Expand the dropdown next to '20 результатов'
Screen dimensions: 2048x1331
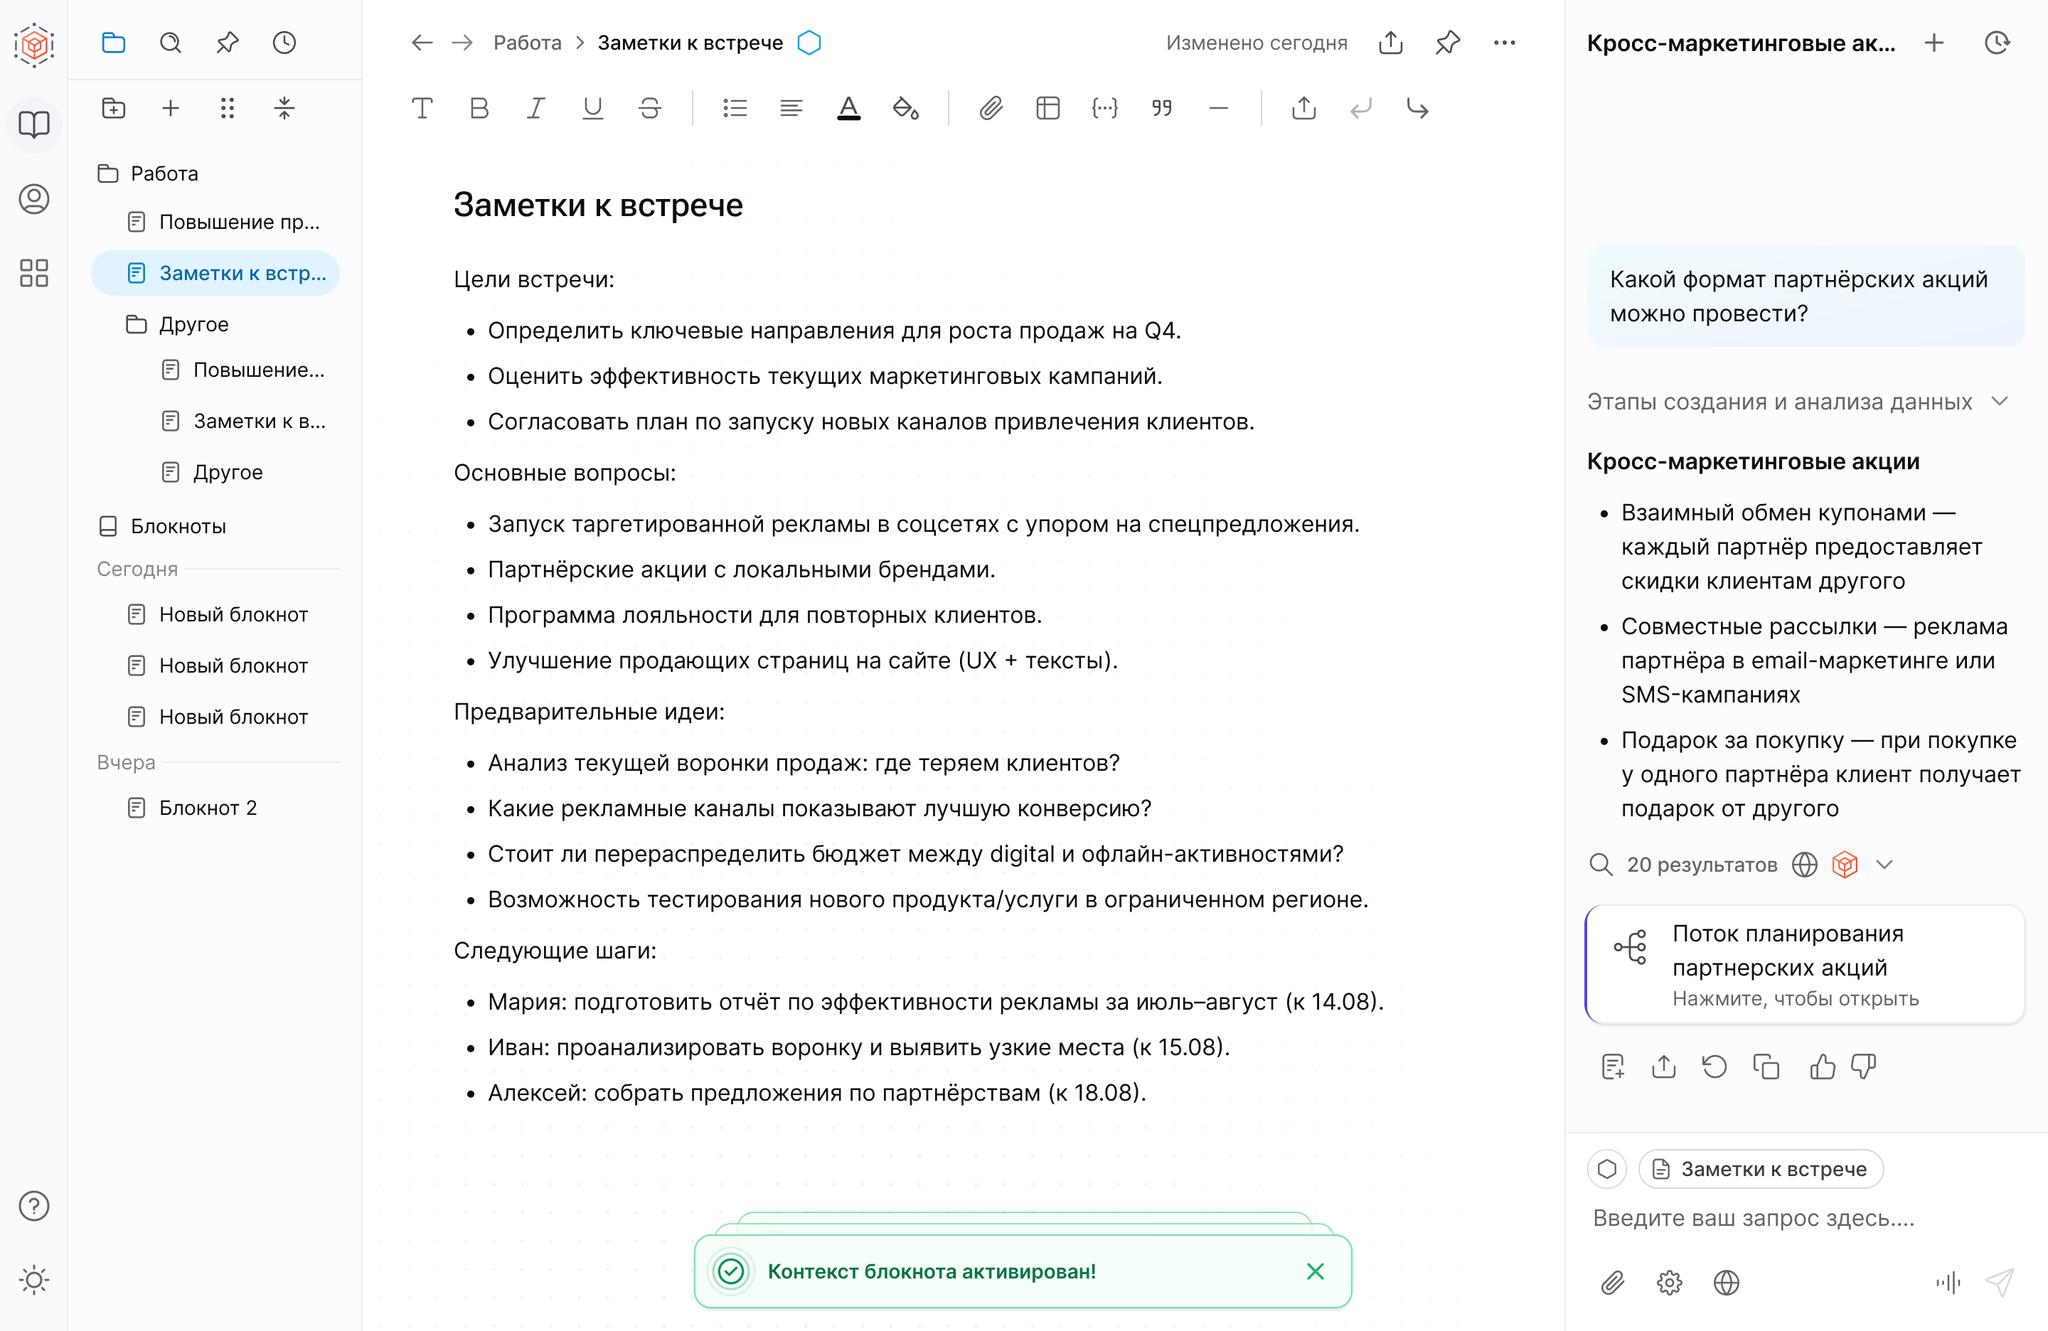[1886, 864]
